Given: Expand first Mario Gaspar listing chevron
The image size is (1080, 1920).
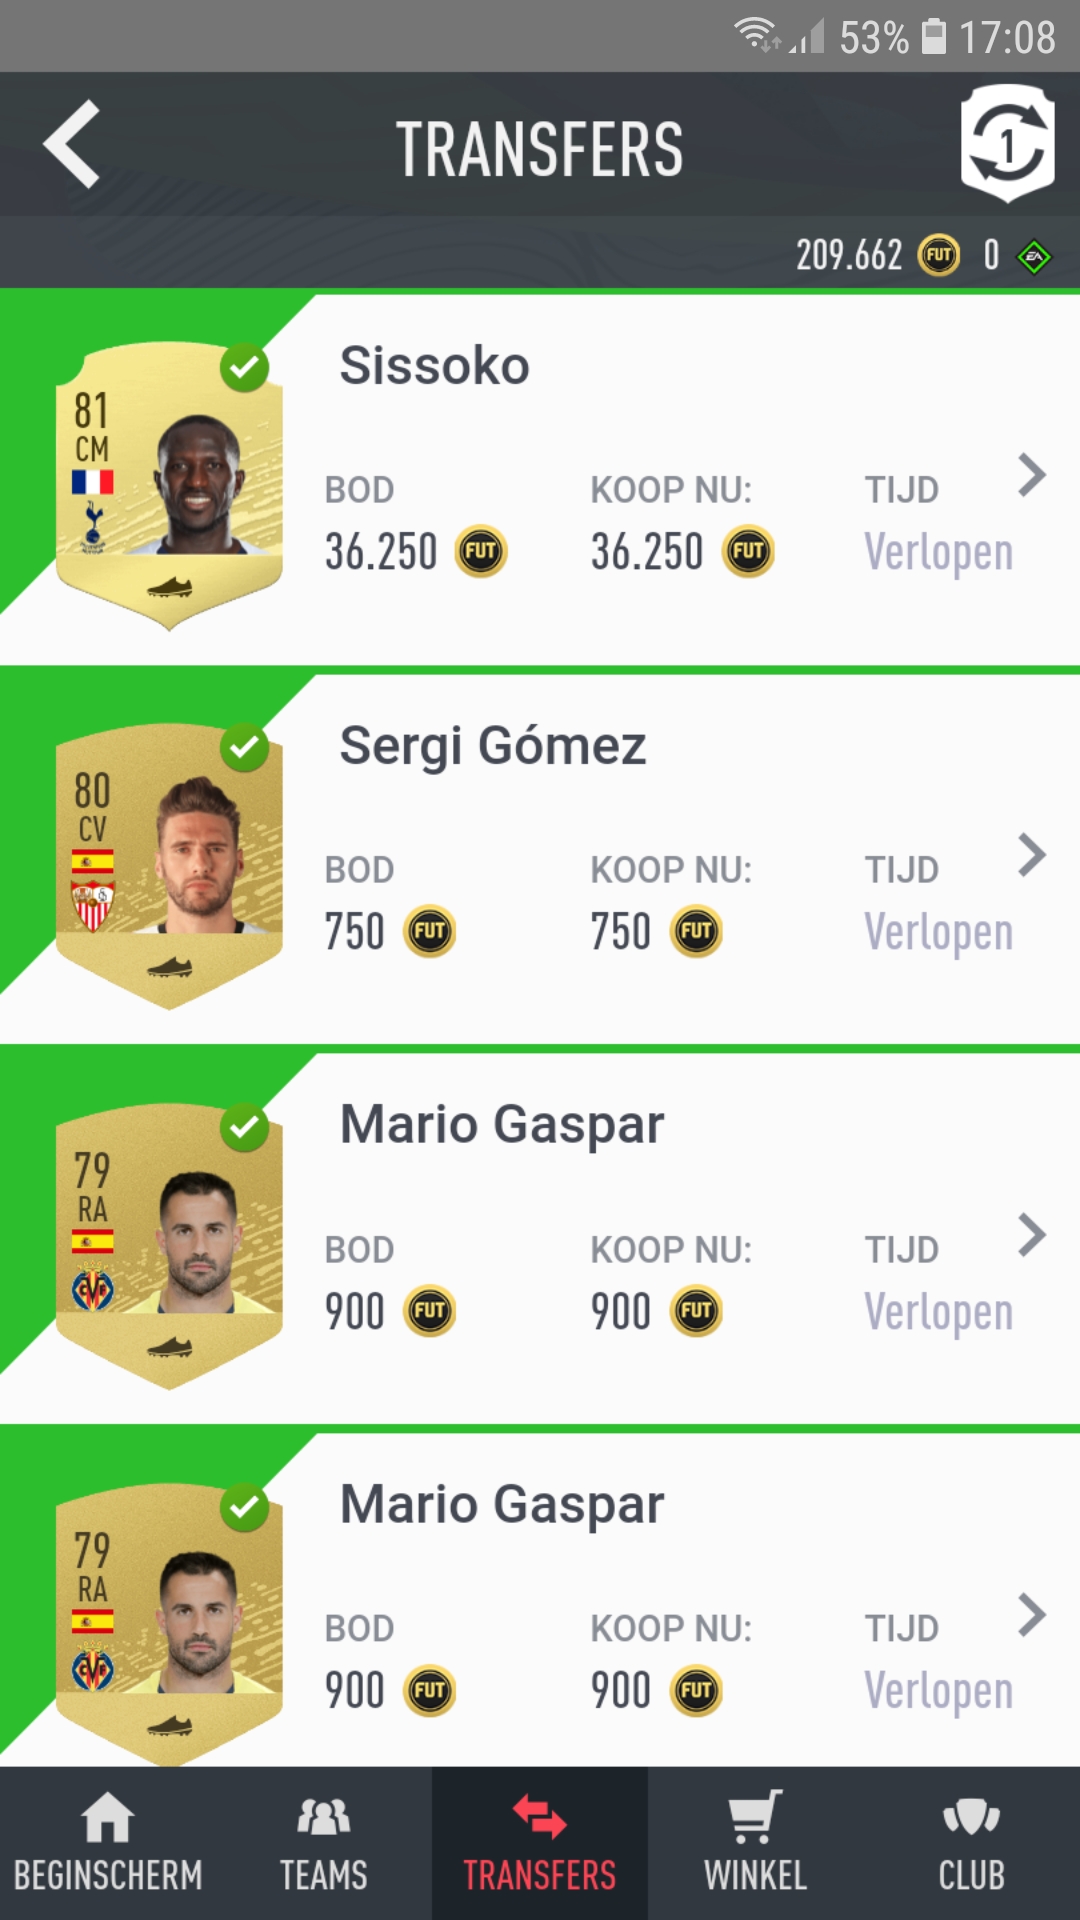Looking at the screenshot, I should [1032, 1235].
